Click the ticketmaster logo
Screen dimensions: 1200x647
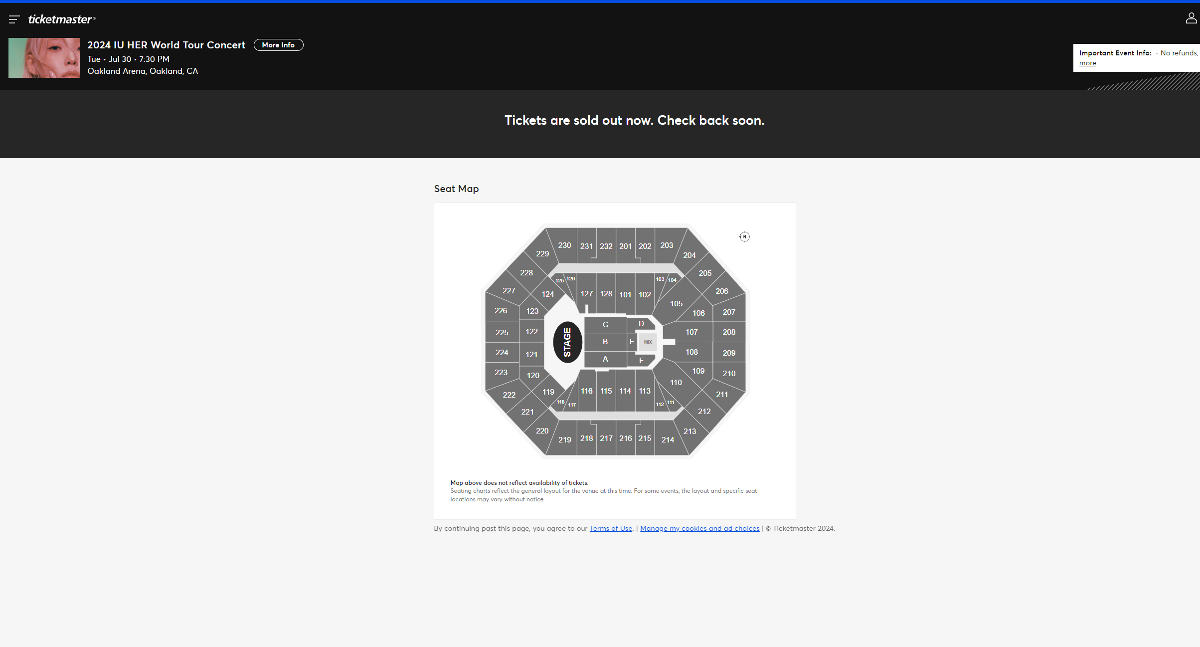[62, 19]
